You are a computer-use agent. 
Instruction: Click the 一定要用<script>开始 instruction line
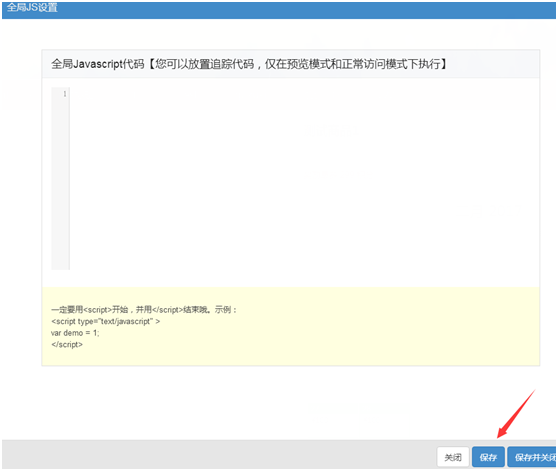click(x=144, y=309)
